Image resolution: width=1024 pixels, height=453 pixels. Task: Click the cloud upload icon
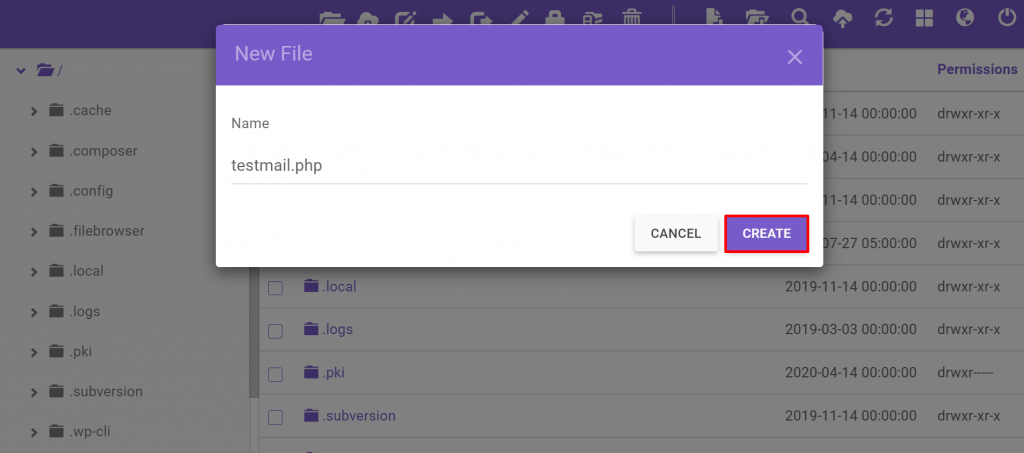click(842, 17)
